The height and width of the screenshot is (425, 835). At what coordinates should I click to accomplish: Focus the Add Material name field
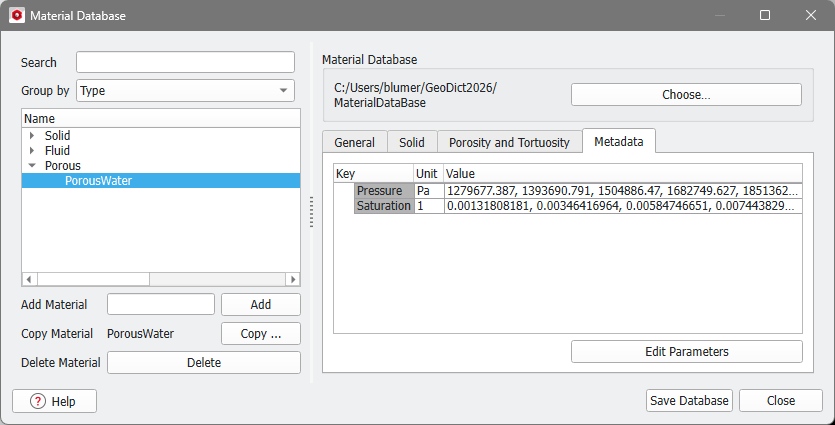tap(160, 304)
